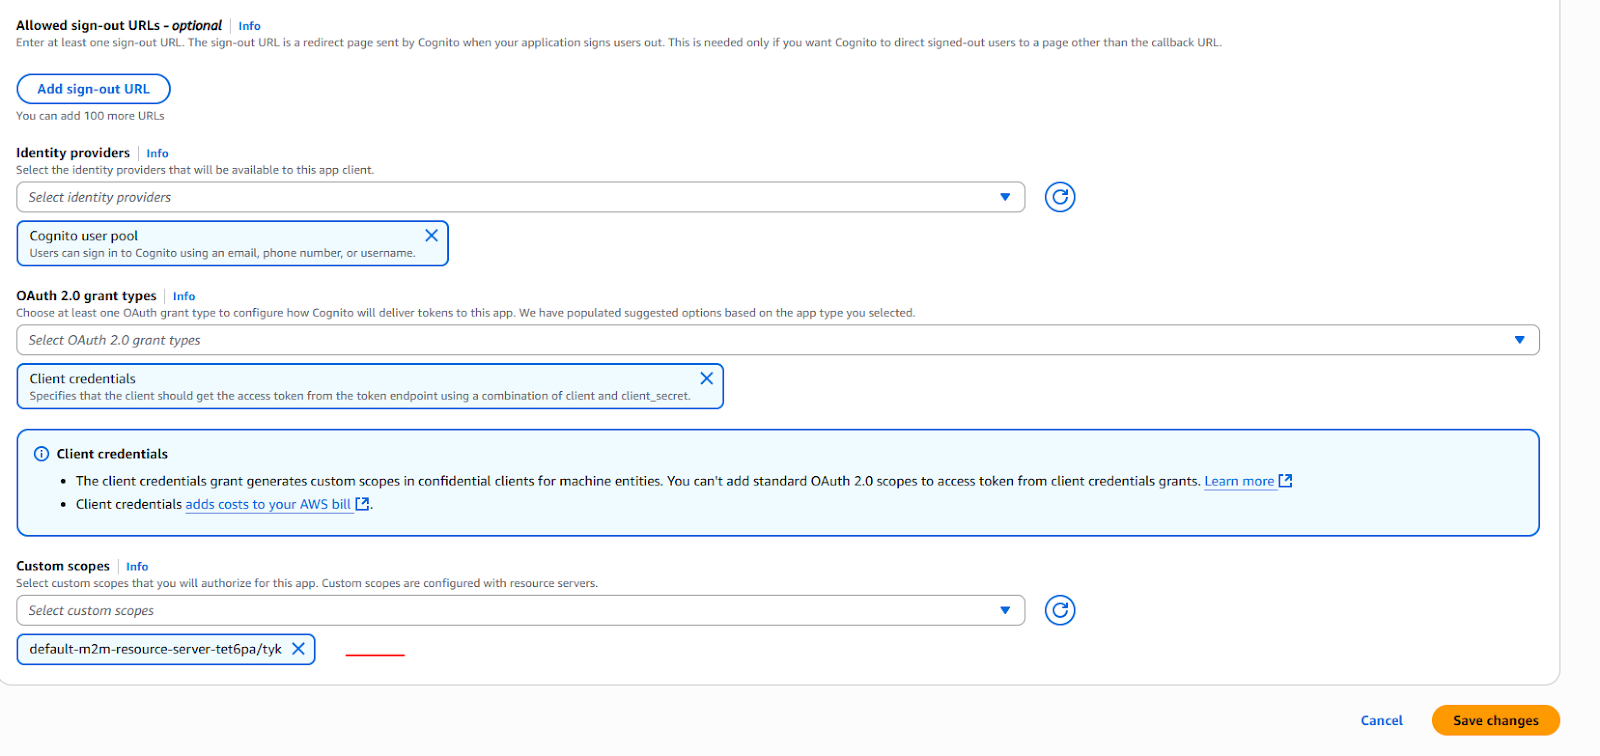Remove Client credentials grant type
Viewport: 1600px width, 756px height.
click(x=706, y=378)
